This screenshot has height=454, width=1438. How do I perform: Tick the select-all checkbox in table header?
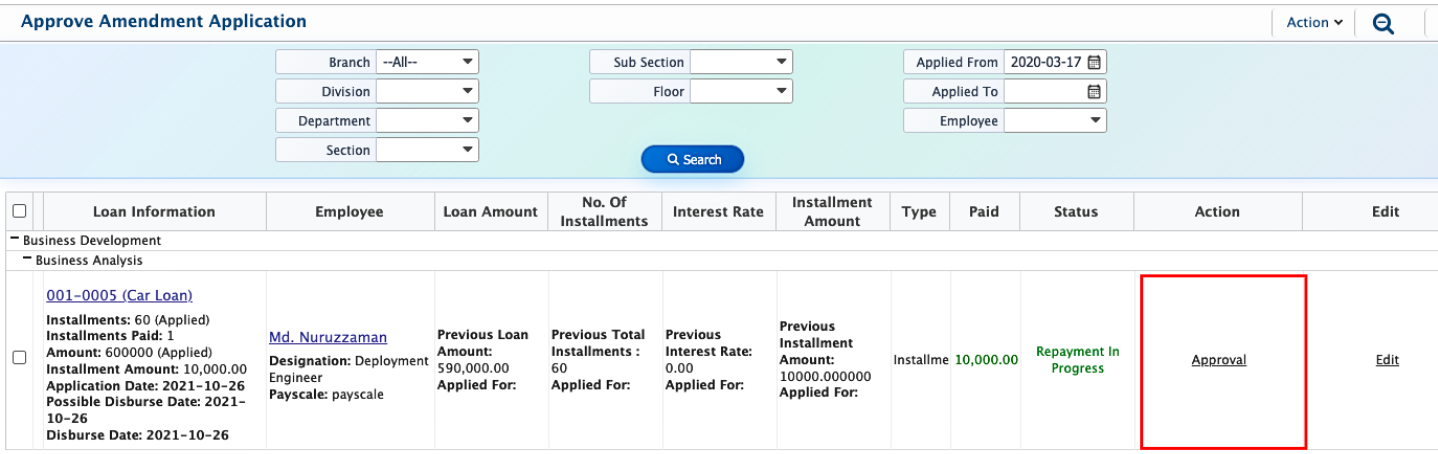(19, 211)
